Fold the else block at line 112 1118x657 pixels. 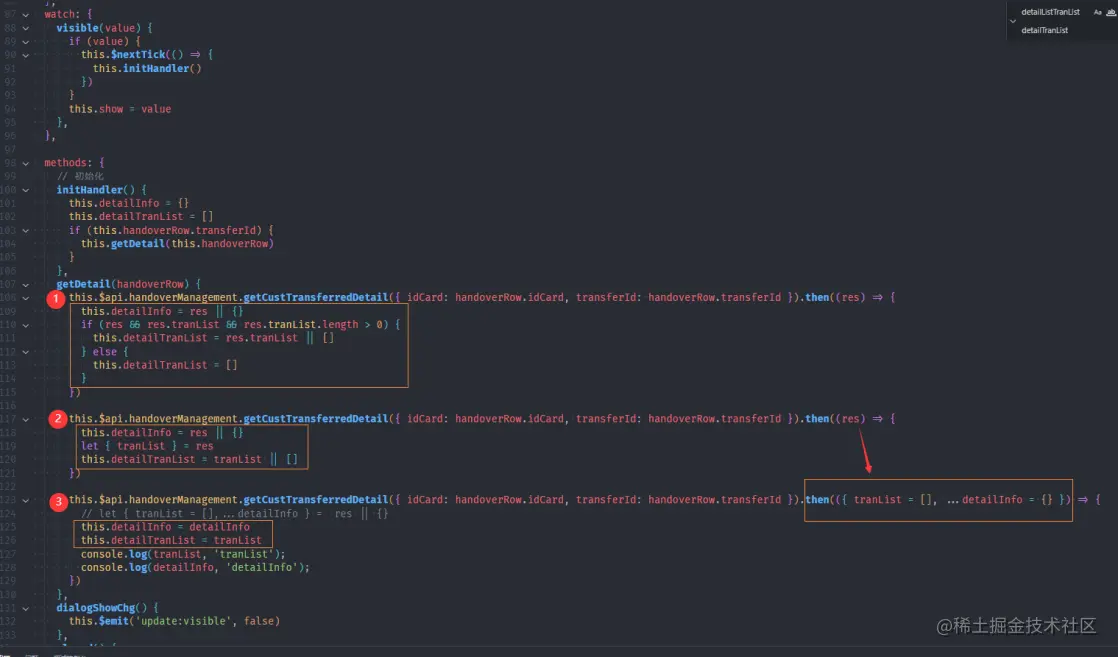[x=26, y=352]
